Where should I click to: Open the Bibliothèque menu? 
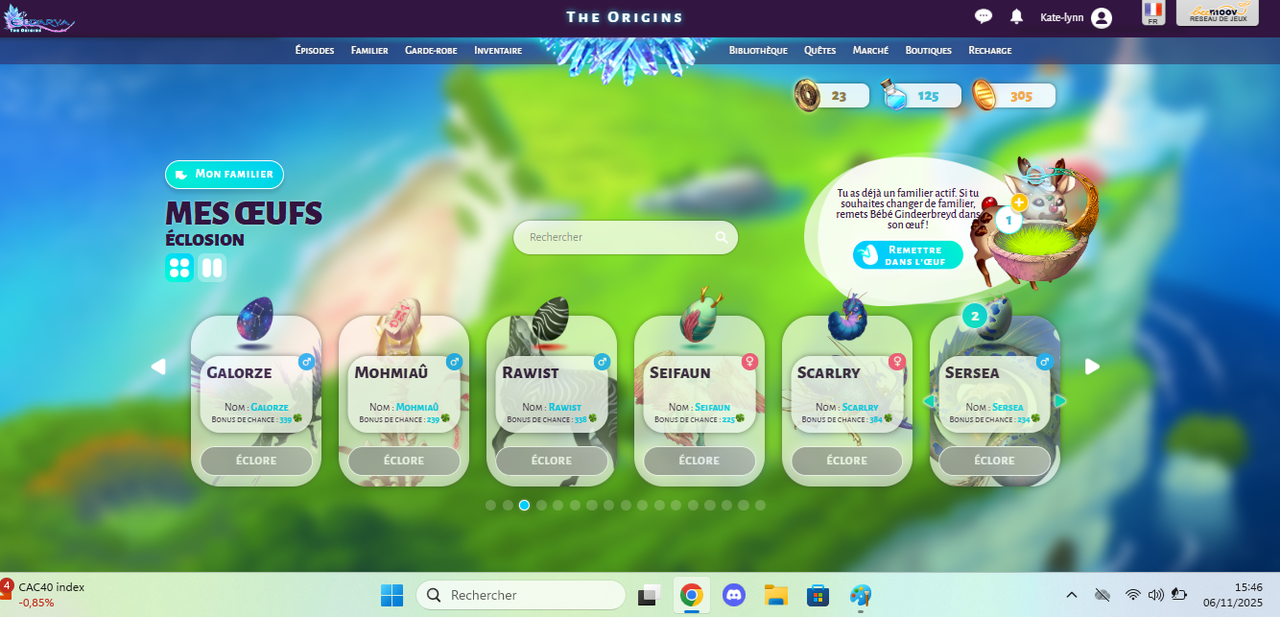click(758, 50)
